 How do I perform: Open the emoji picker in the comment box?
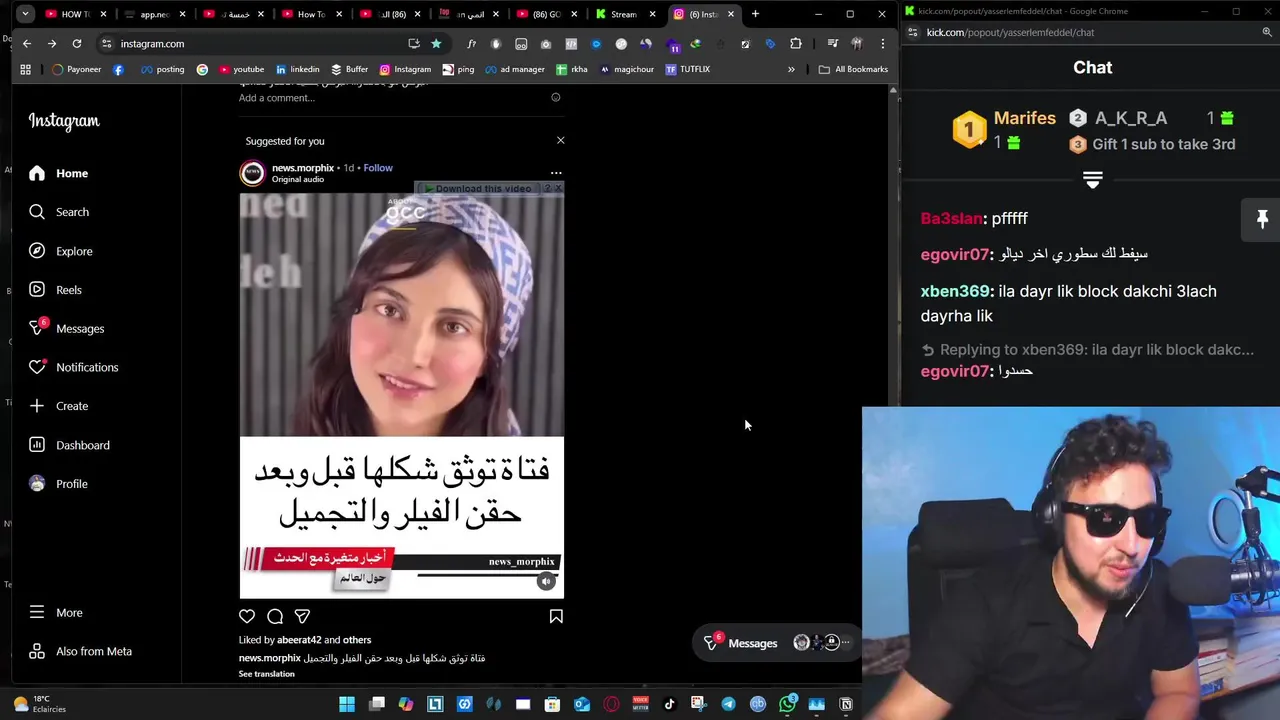pyautogui.click(x=556, y=98)
